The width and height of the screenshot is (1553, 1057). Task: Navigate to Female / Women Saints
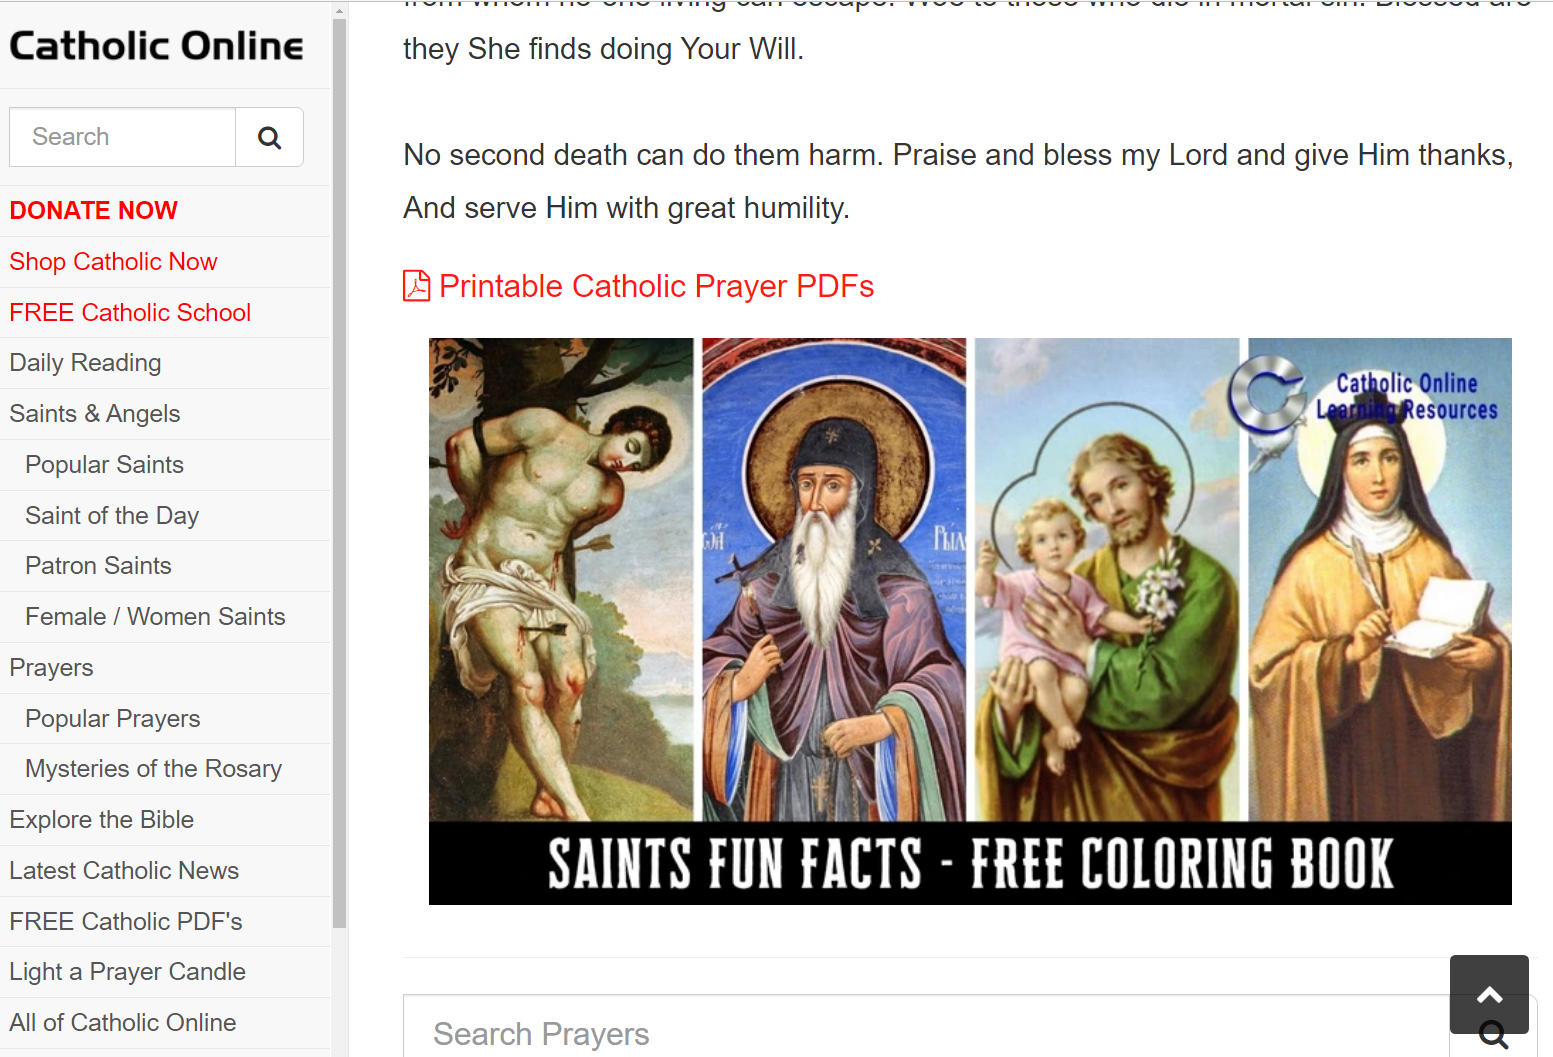click(155, 617)
